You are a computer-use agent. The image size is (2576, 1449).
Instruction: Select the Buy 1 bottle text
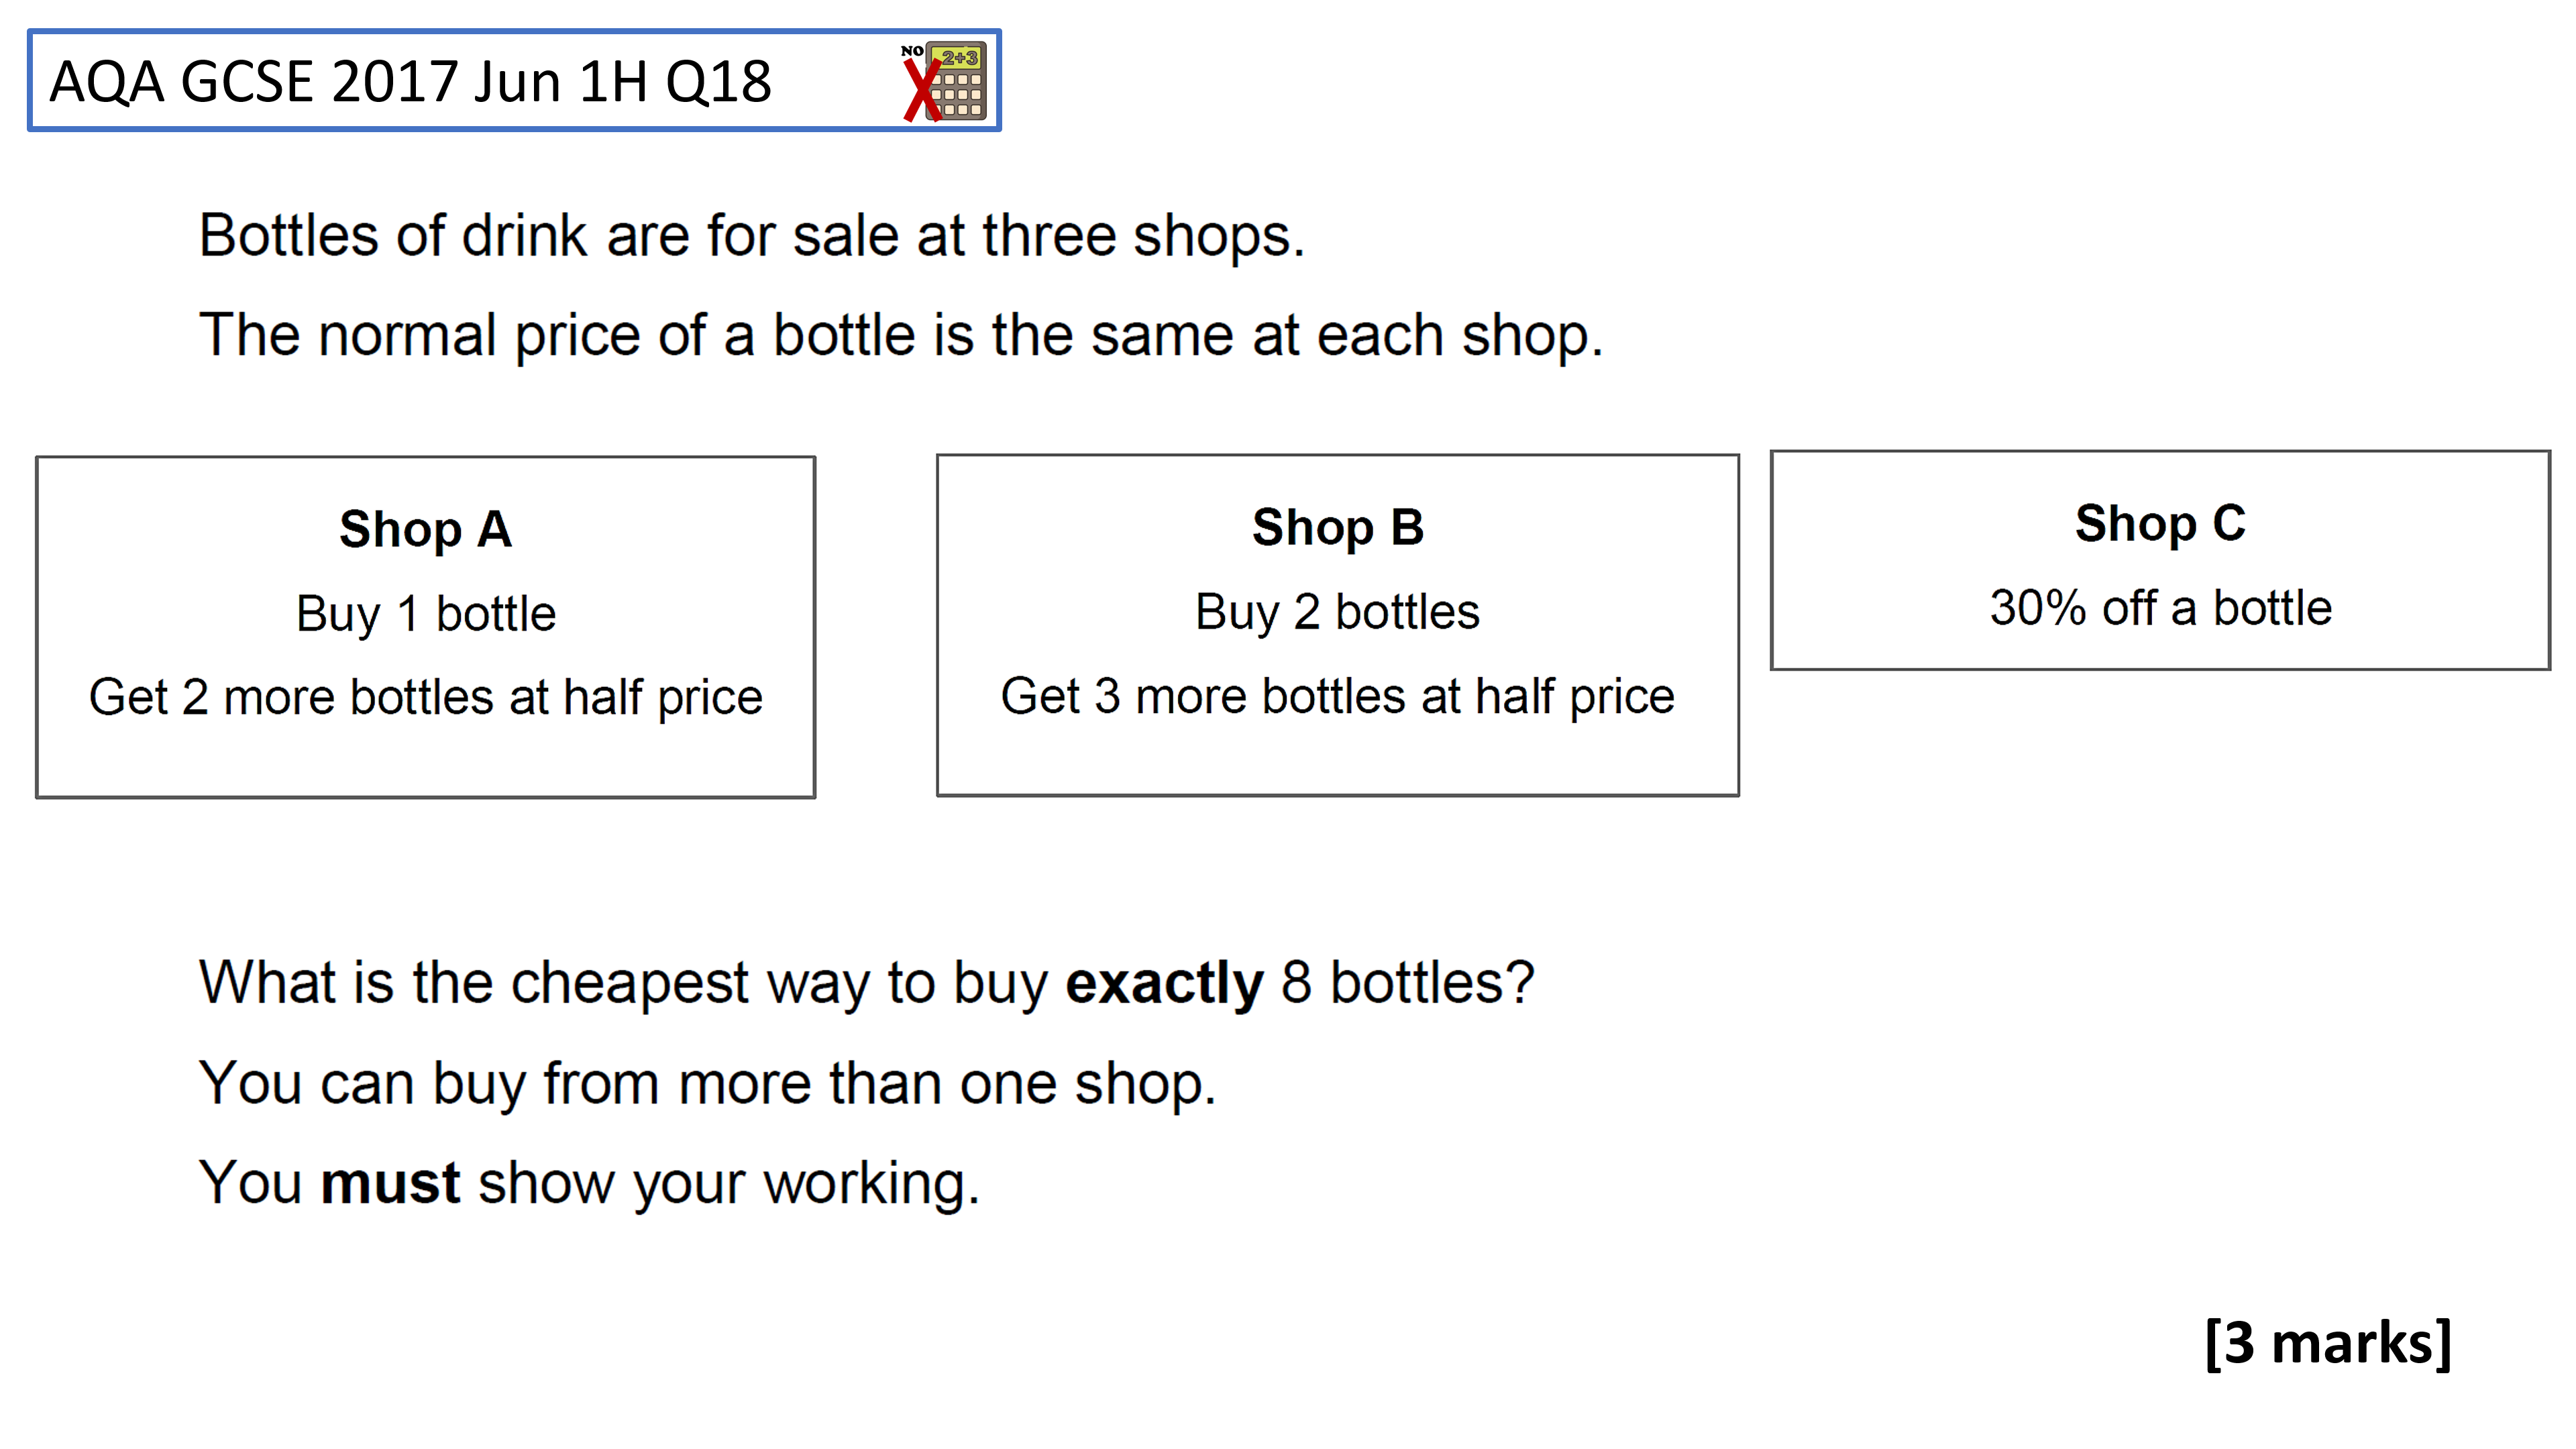(426, 613)
